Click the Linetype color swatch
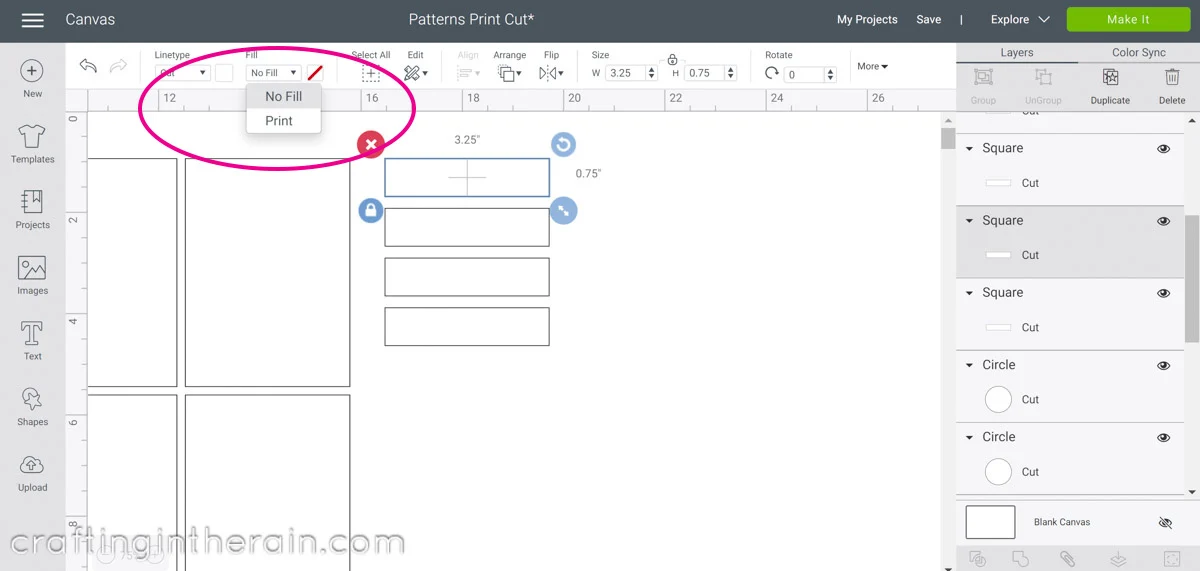The height and width of the screenshot is (571, 1200). click(224, 73)
